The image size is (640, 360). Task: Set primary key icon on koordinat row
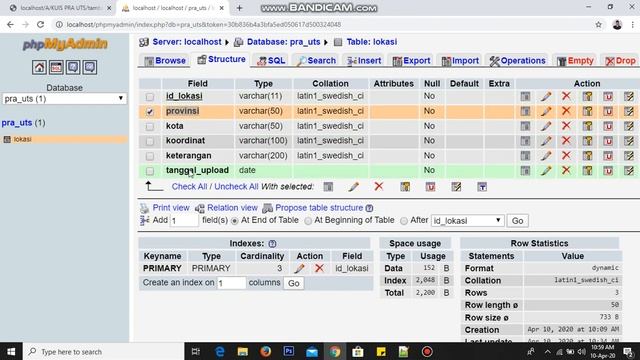(587, 141)
